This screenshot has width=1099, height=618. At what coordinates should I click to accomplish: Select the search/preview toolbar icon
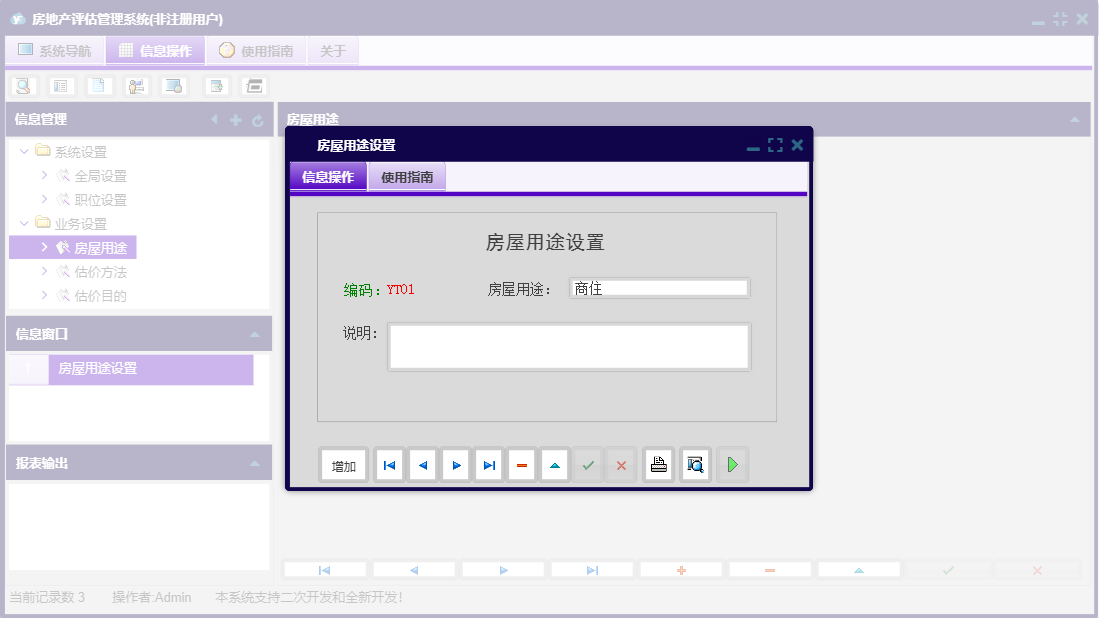(x=22, y=85)
